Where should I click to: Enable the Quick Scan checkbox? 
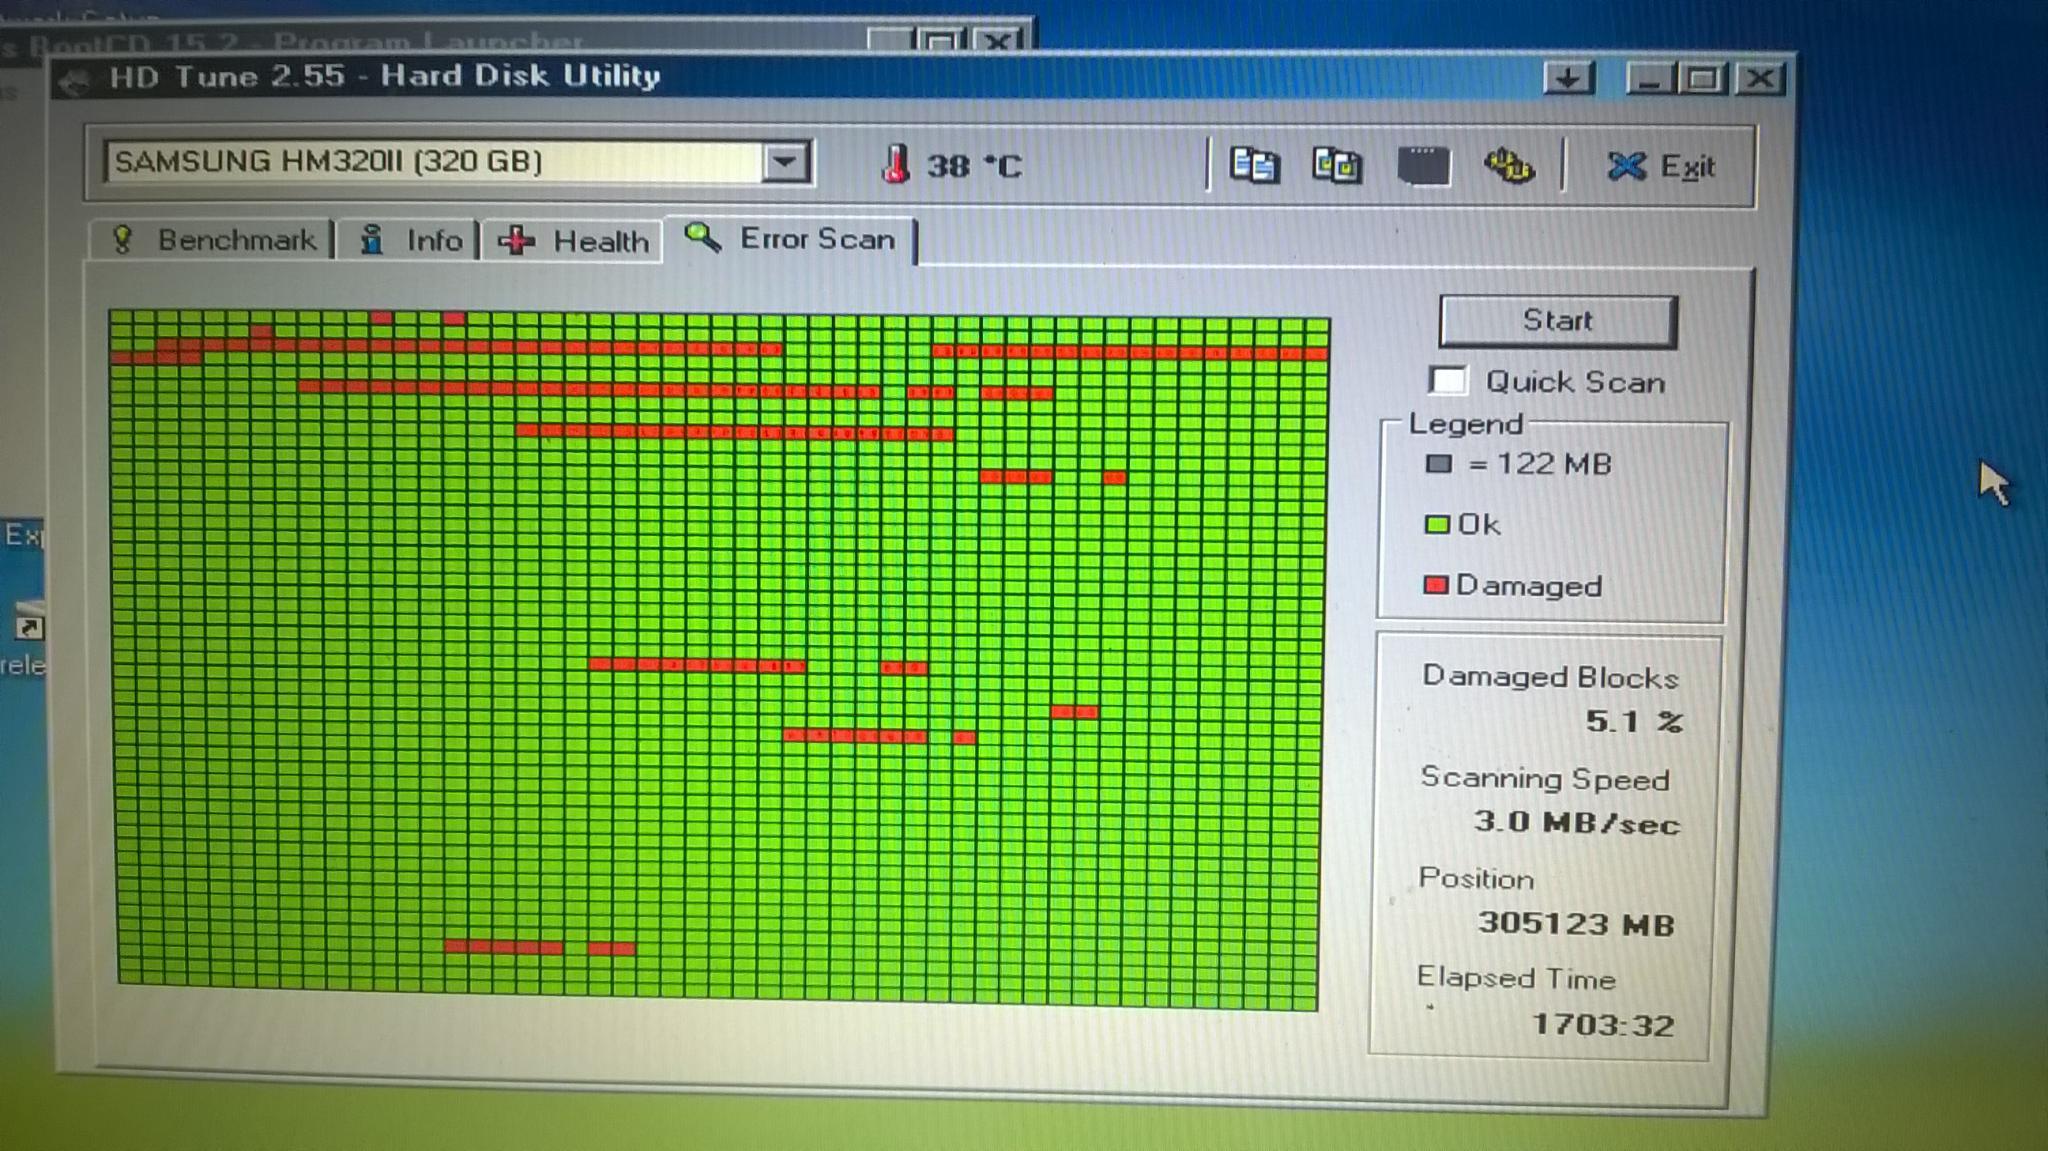1447,380
